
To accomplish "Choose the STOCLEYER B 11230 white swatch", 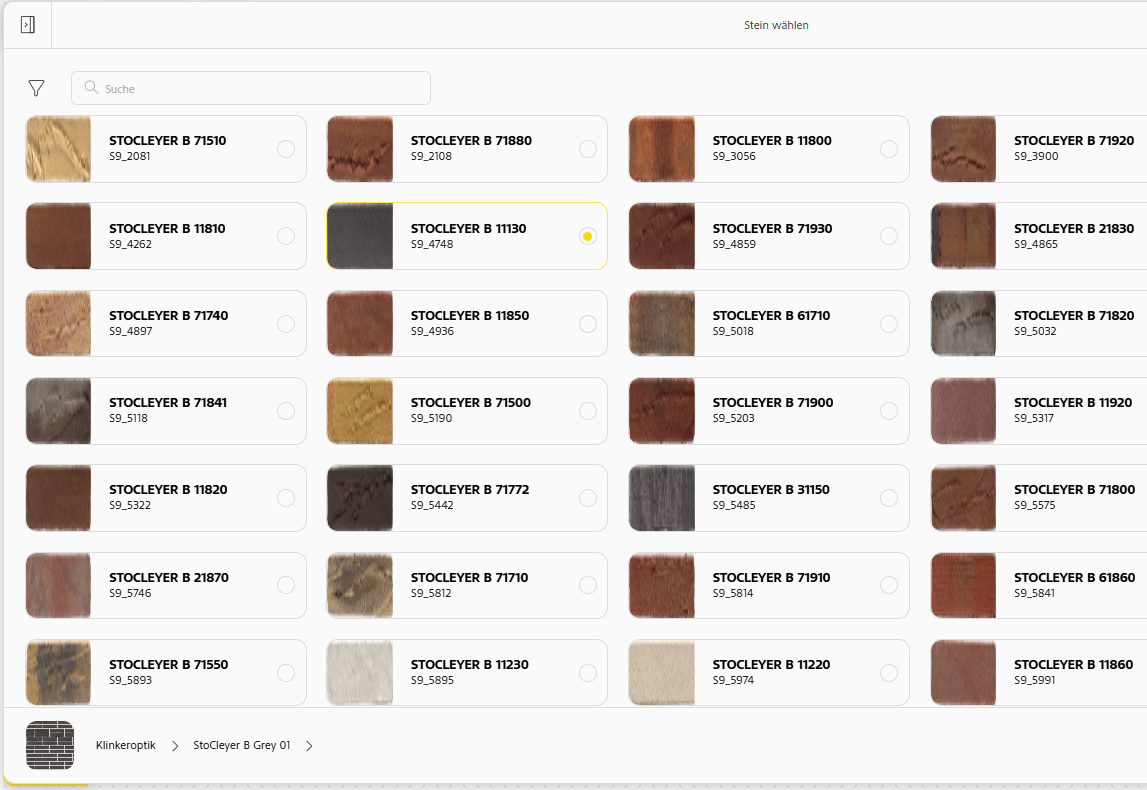I will tap(360, 673).
